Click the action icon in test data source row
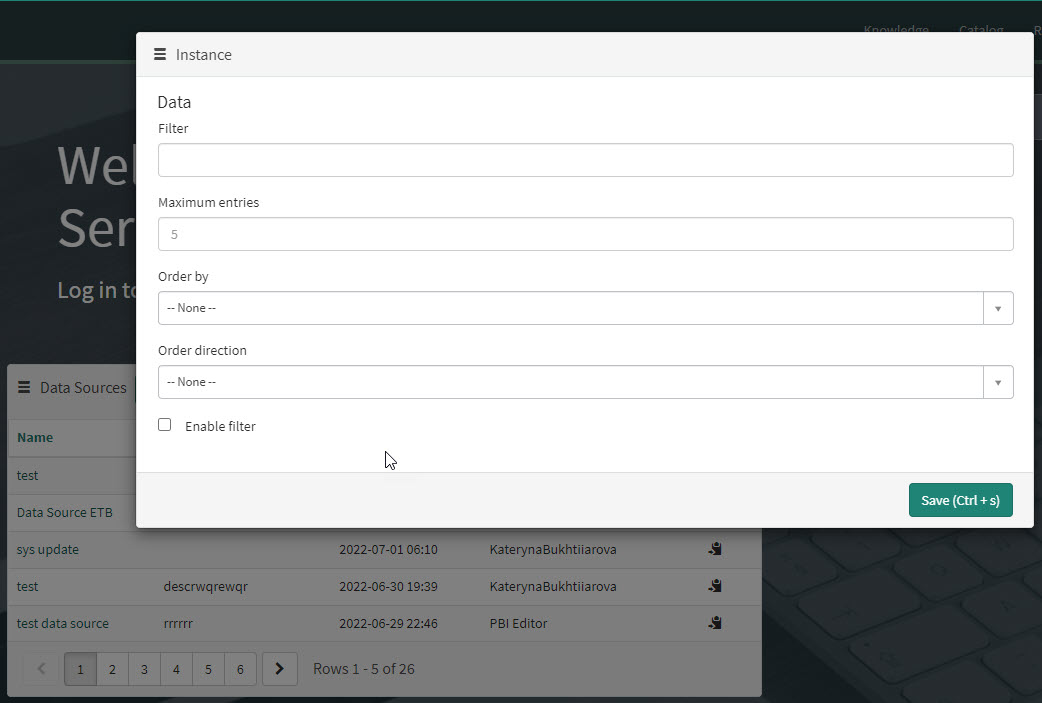 715,623
